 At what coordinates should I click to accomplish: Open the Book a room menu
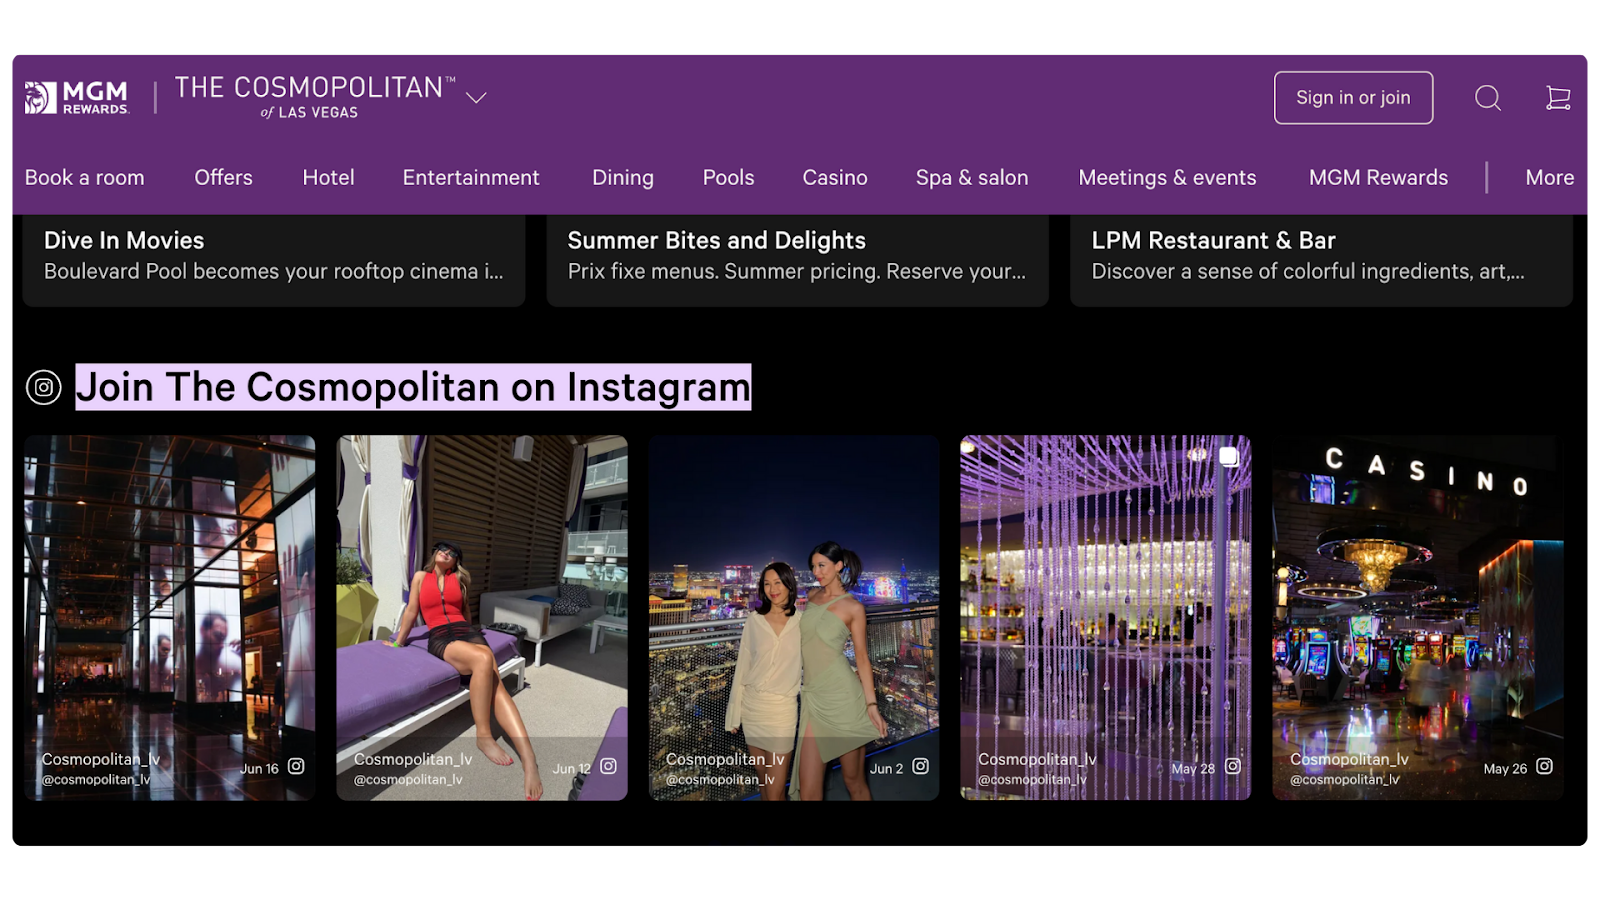pos(85,177)
